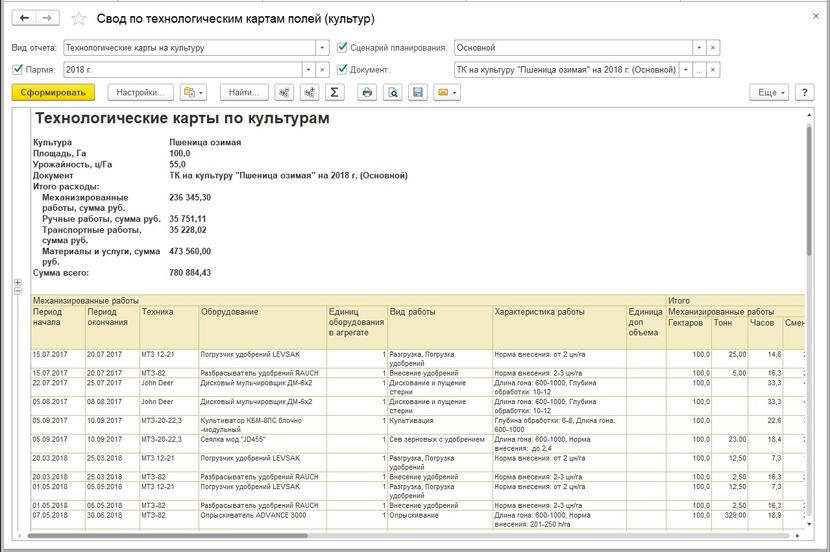The image size is (830, 552).
Task: Uncheck the Партия checkbox
Action: (17, 70)
